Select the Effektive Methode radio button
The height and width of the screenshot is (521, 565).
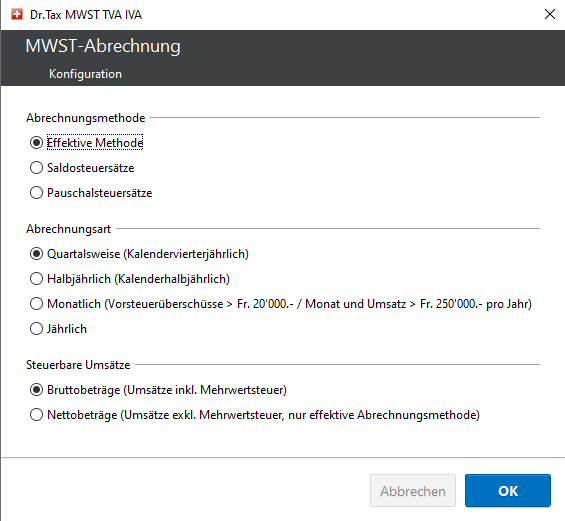(36, 143)
